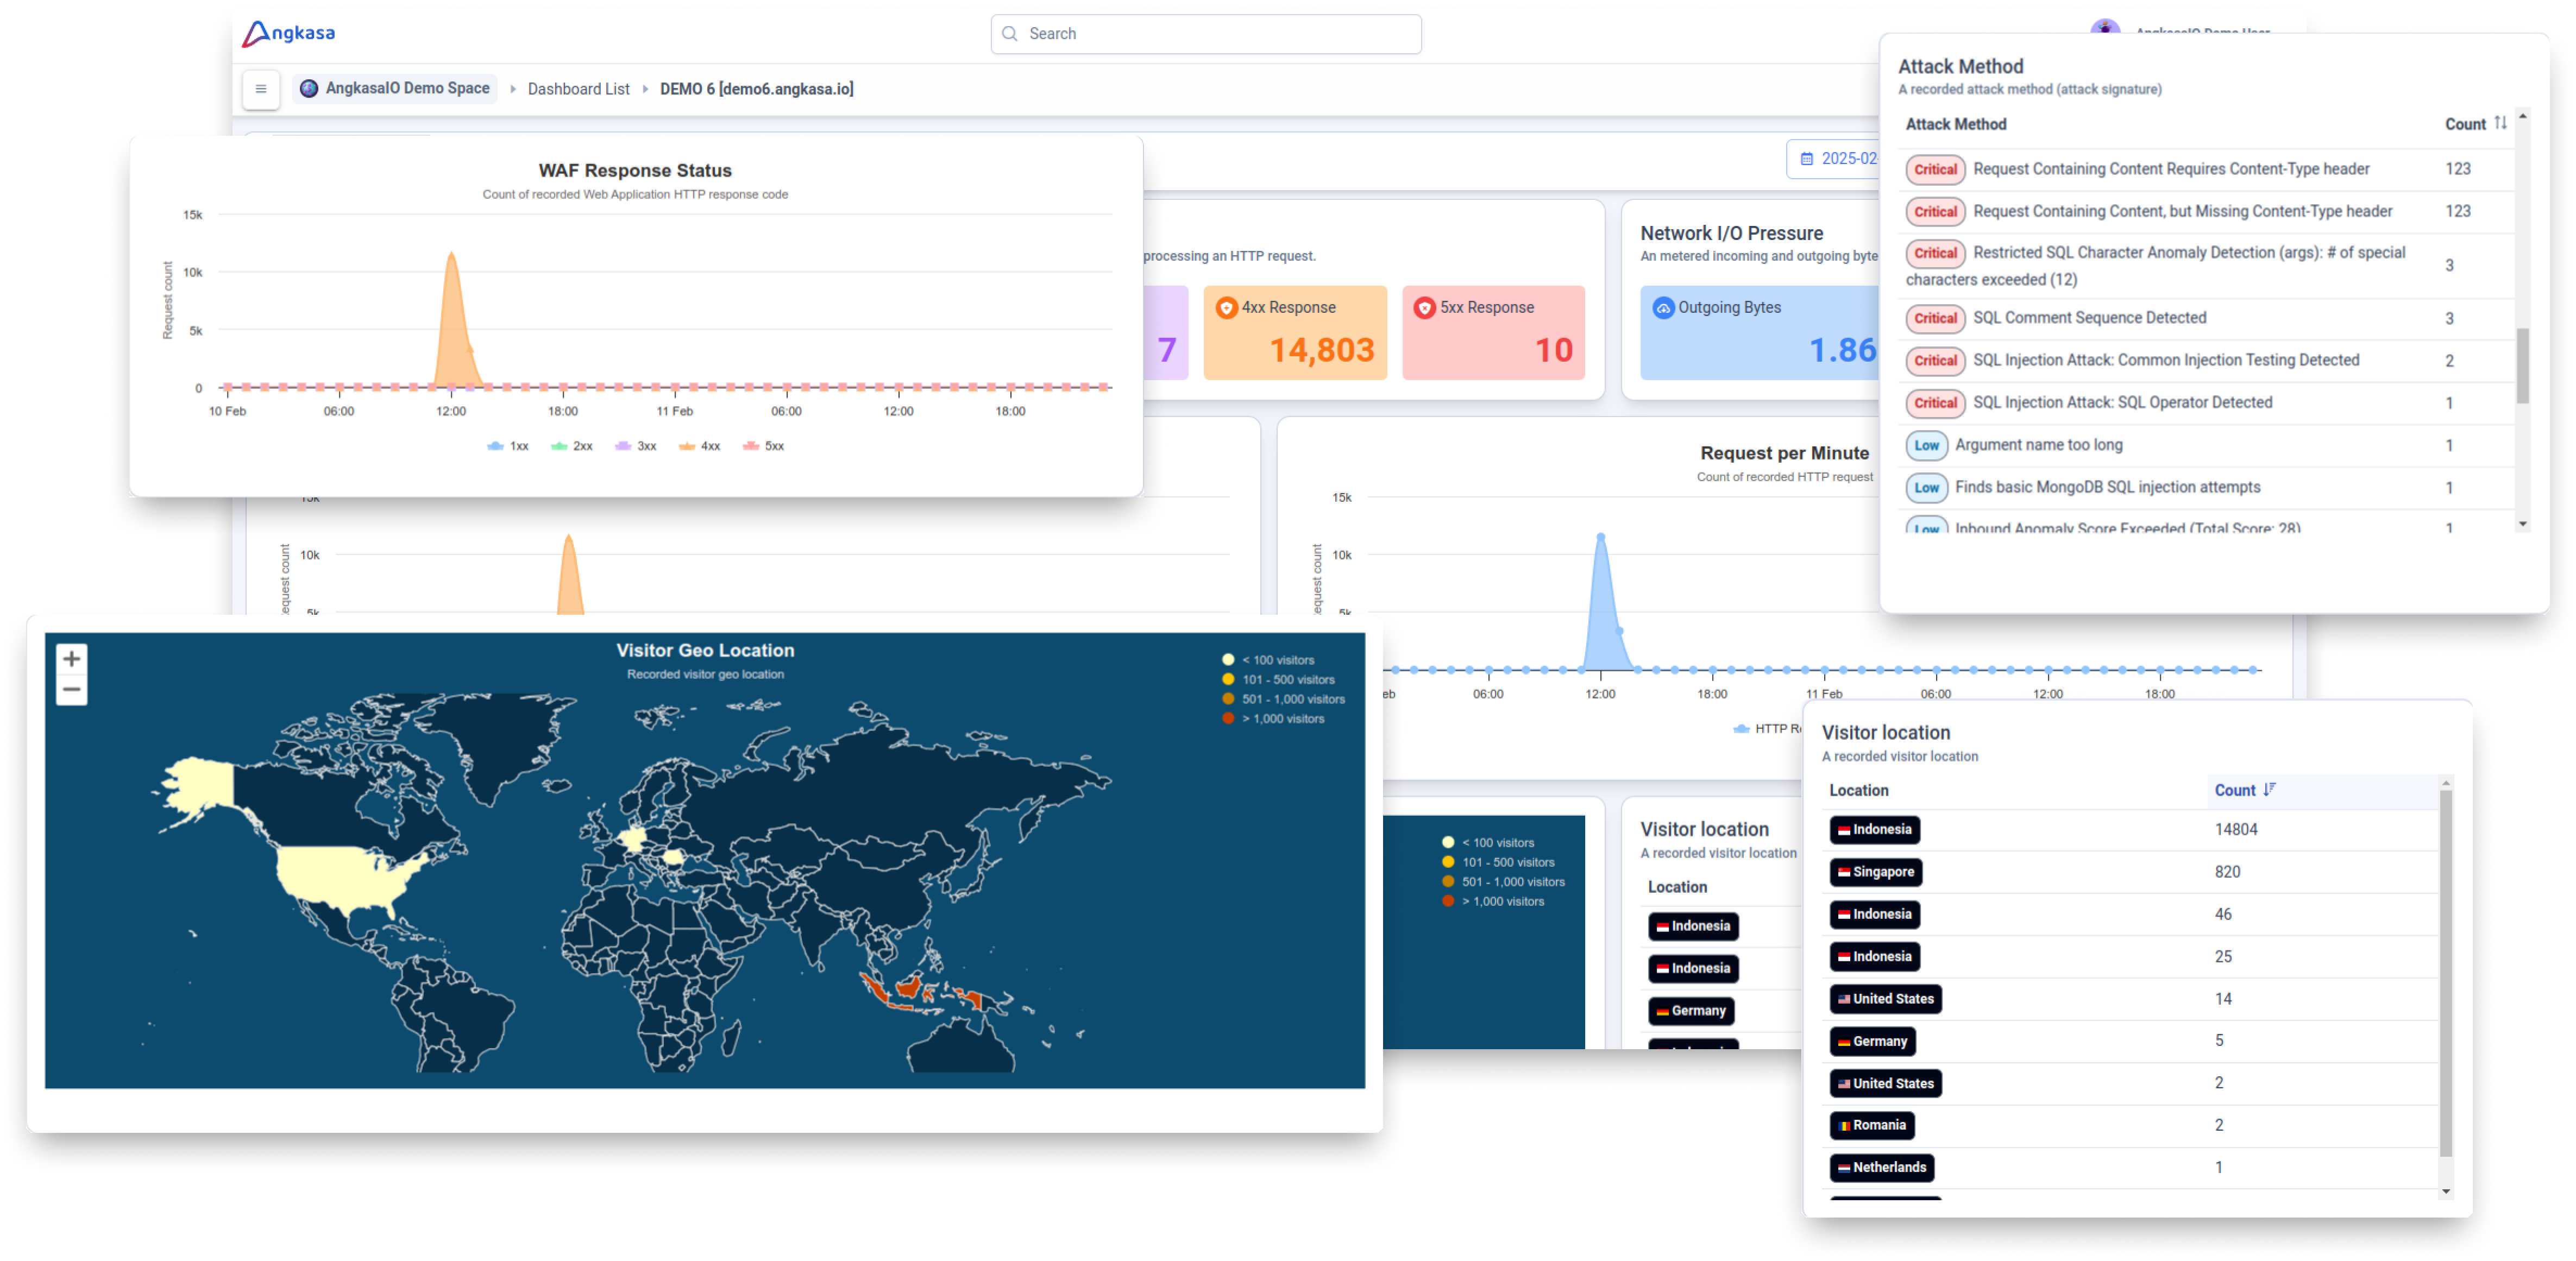Toggle 1xx series in WAF legend
The width and height of the screenshot is (2576, 1261).
(x=508, y=447)
